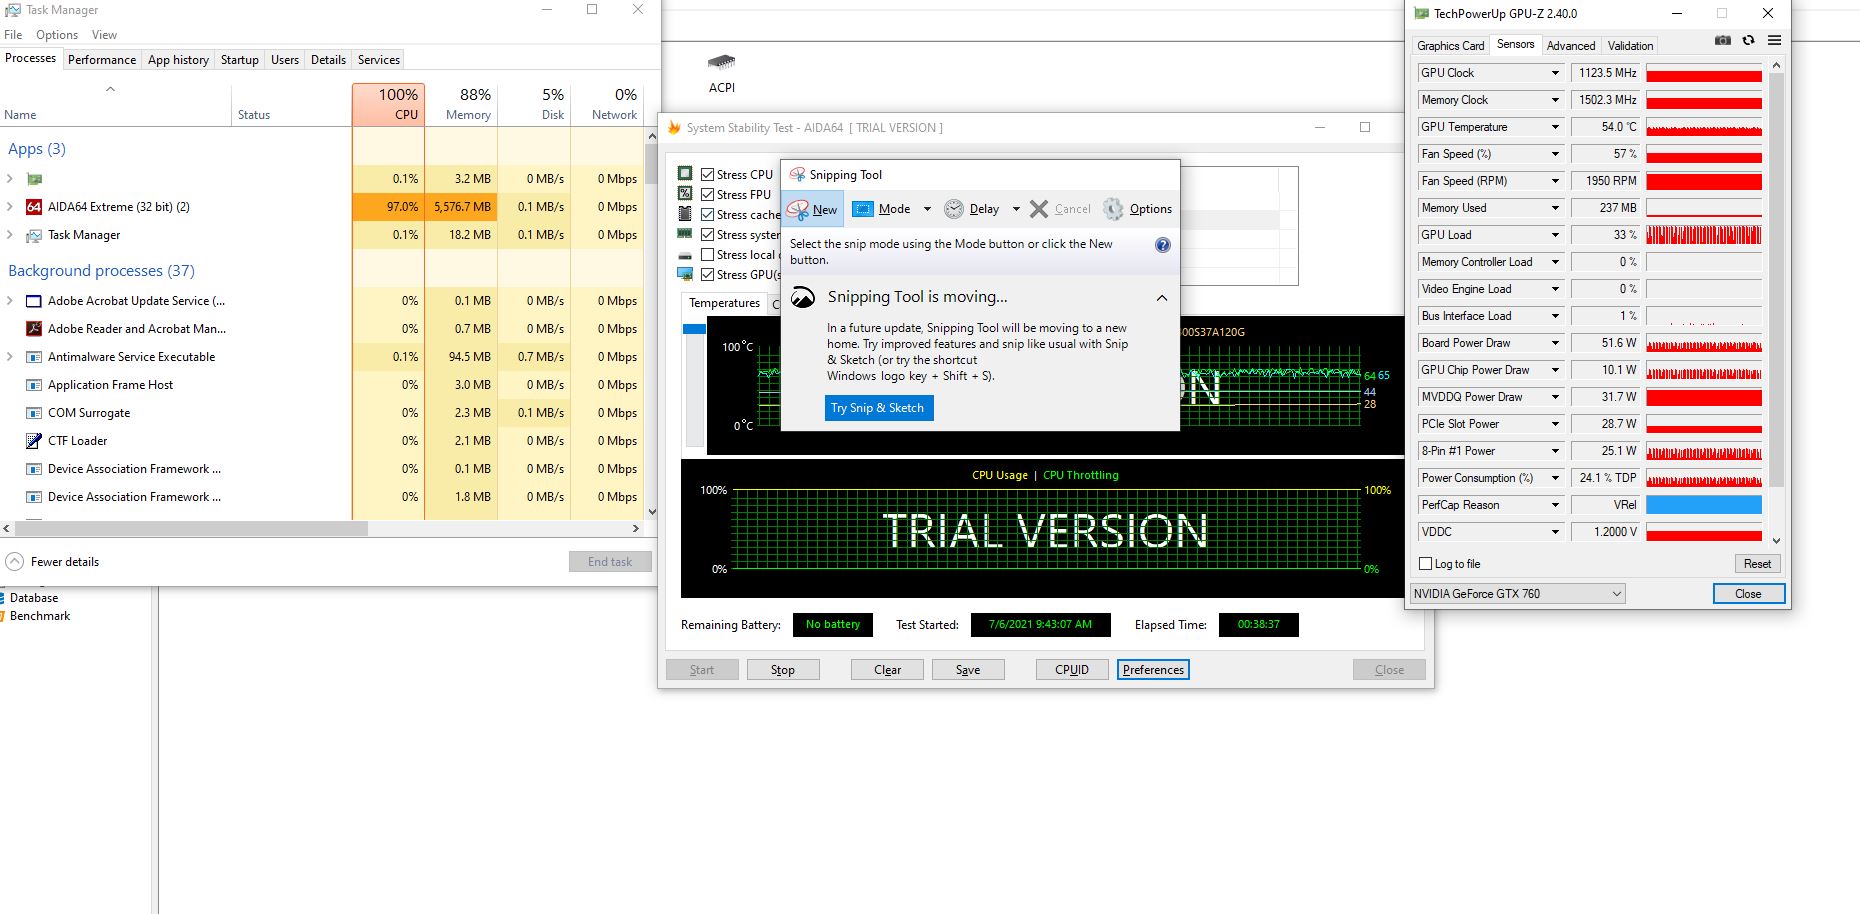Click the Mode snip rectangle icon
This screenshot has width=1860, height=914.
[x=862, y=209]
